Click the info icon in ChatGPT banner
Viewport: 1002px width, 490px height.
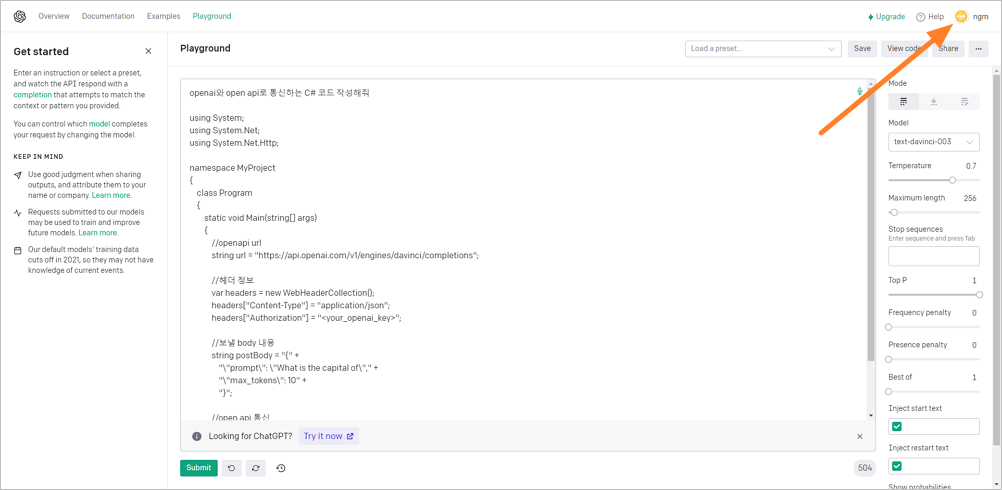point(197,436)
